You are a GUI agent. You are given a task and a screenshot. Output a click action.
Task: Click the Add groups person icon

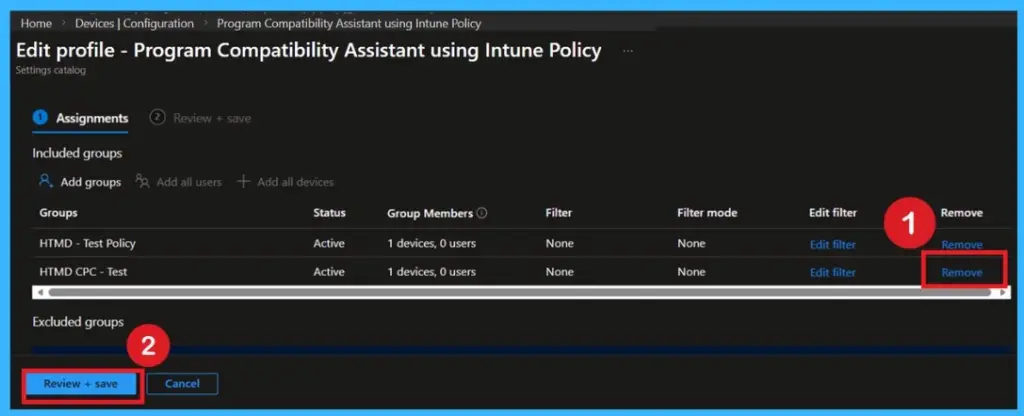(x=45, y=182)
